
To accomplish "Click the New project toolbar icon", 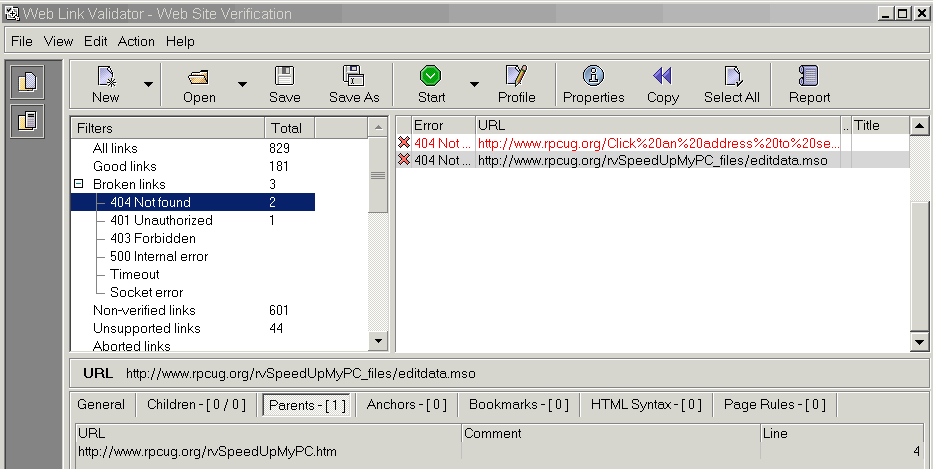I will pos(106,77).
